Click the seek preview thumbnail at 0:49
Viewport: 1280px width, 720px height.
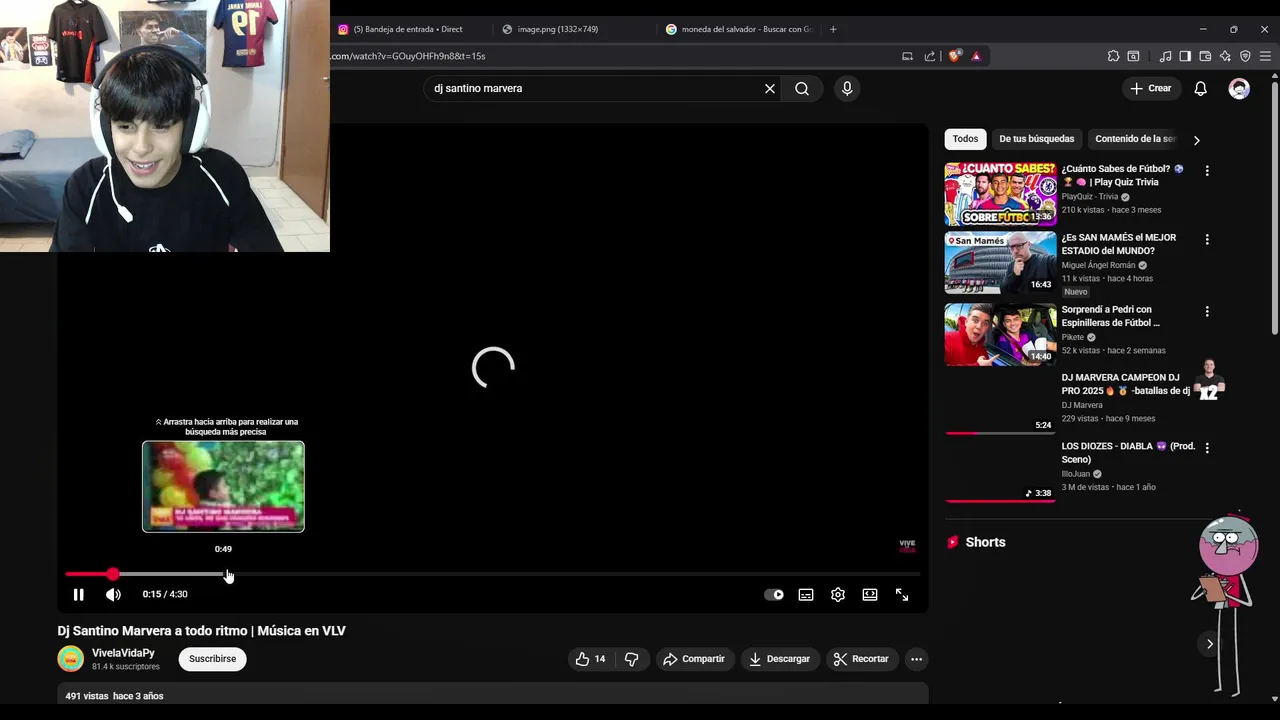tap(223, 486)
